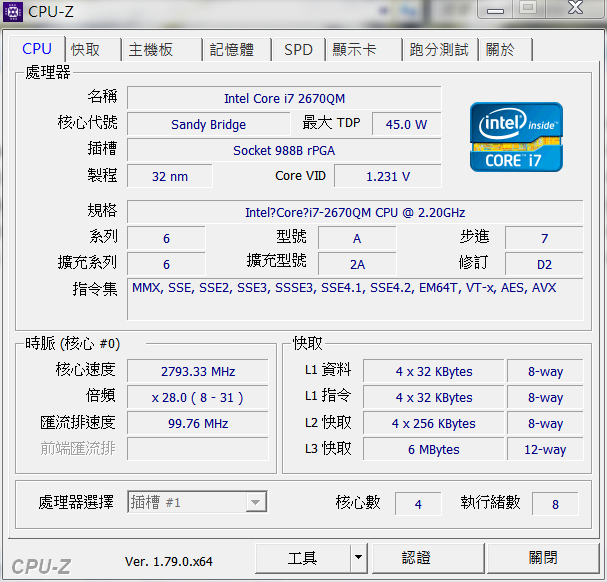The height and width of the screenshot is (582, 607).
Task: Click the revision value D2
Action: point(544,264)
